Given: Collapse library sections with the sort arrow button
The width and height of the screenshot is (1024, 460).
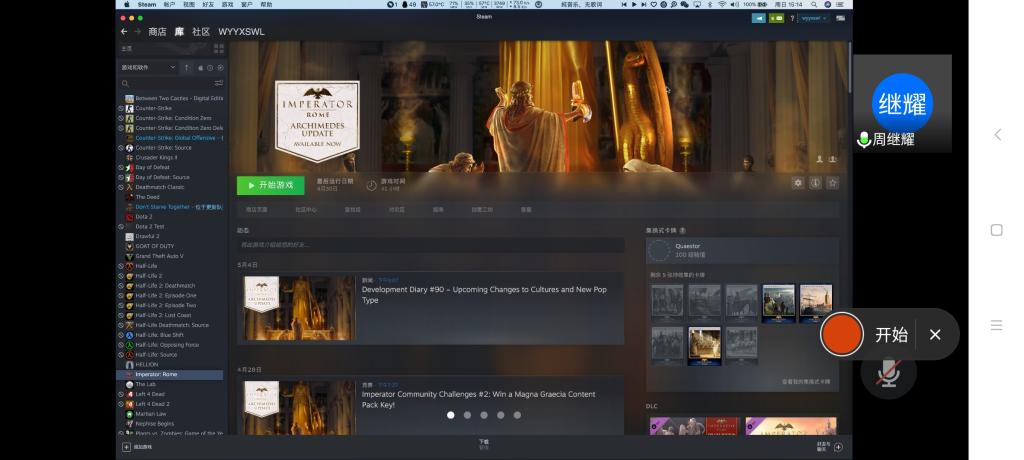Looking at the screenshot, I should pos(186,67).
